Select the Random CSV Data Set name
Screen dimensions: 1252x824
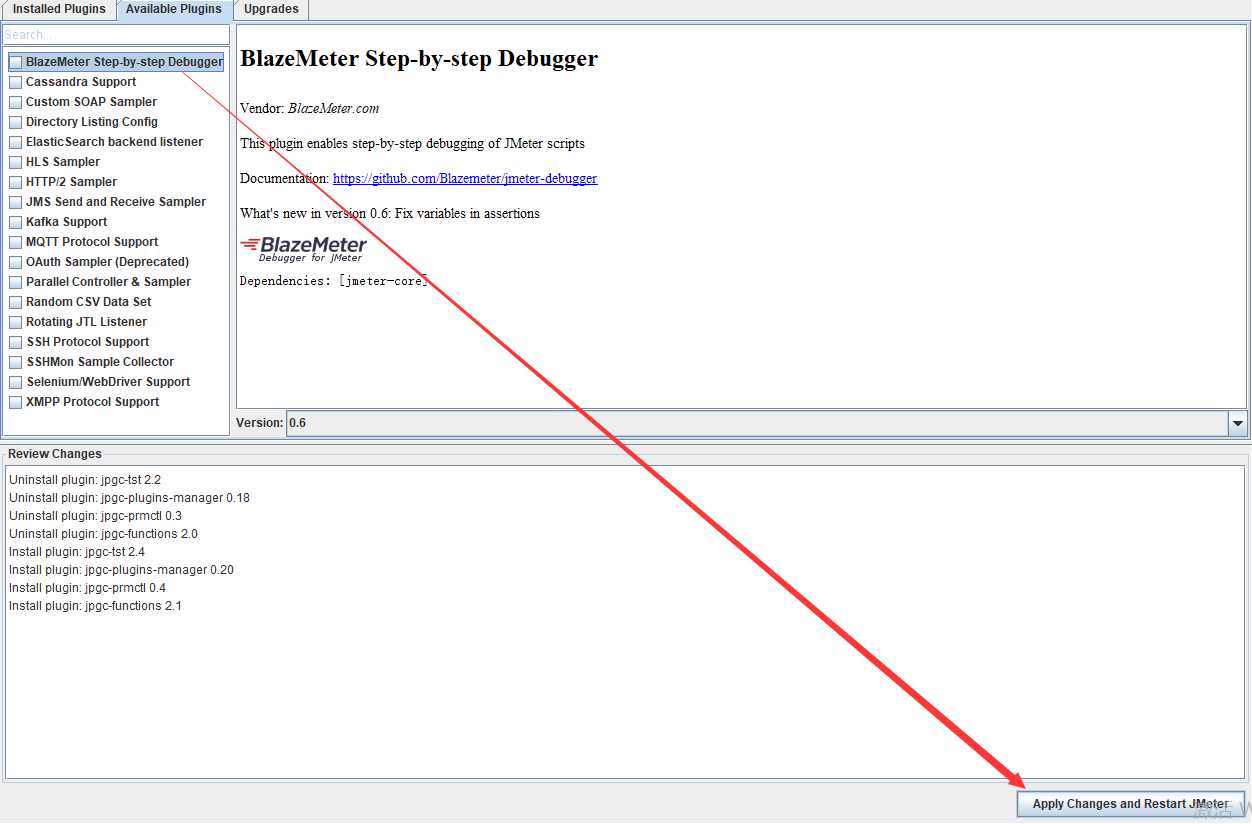pyautogui.click(x=89, y=302)
